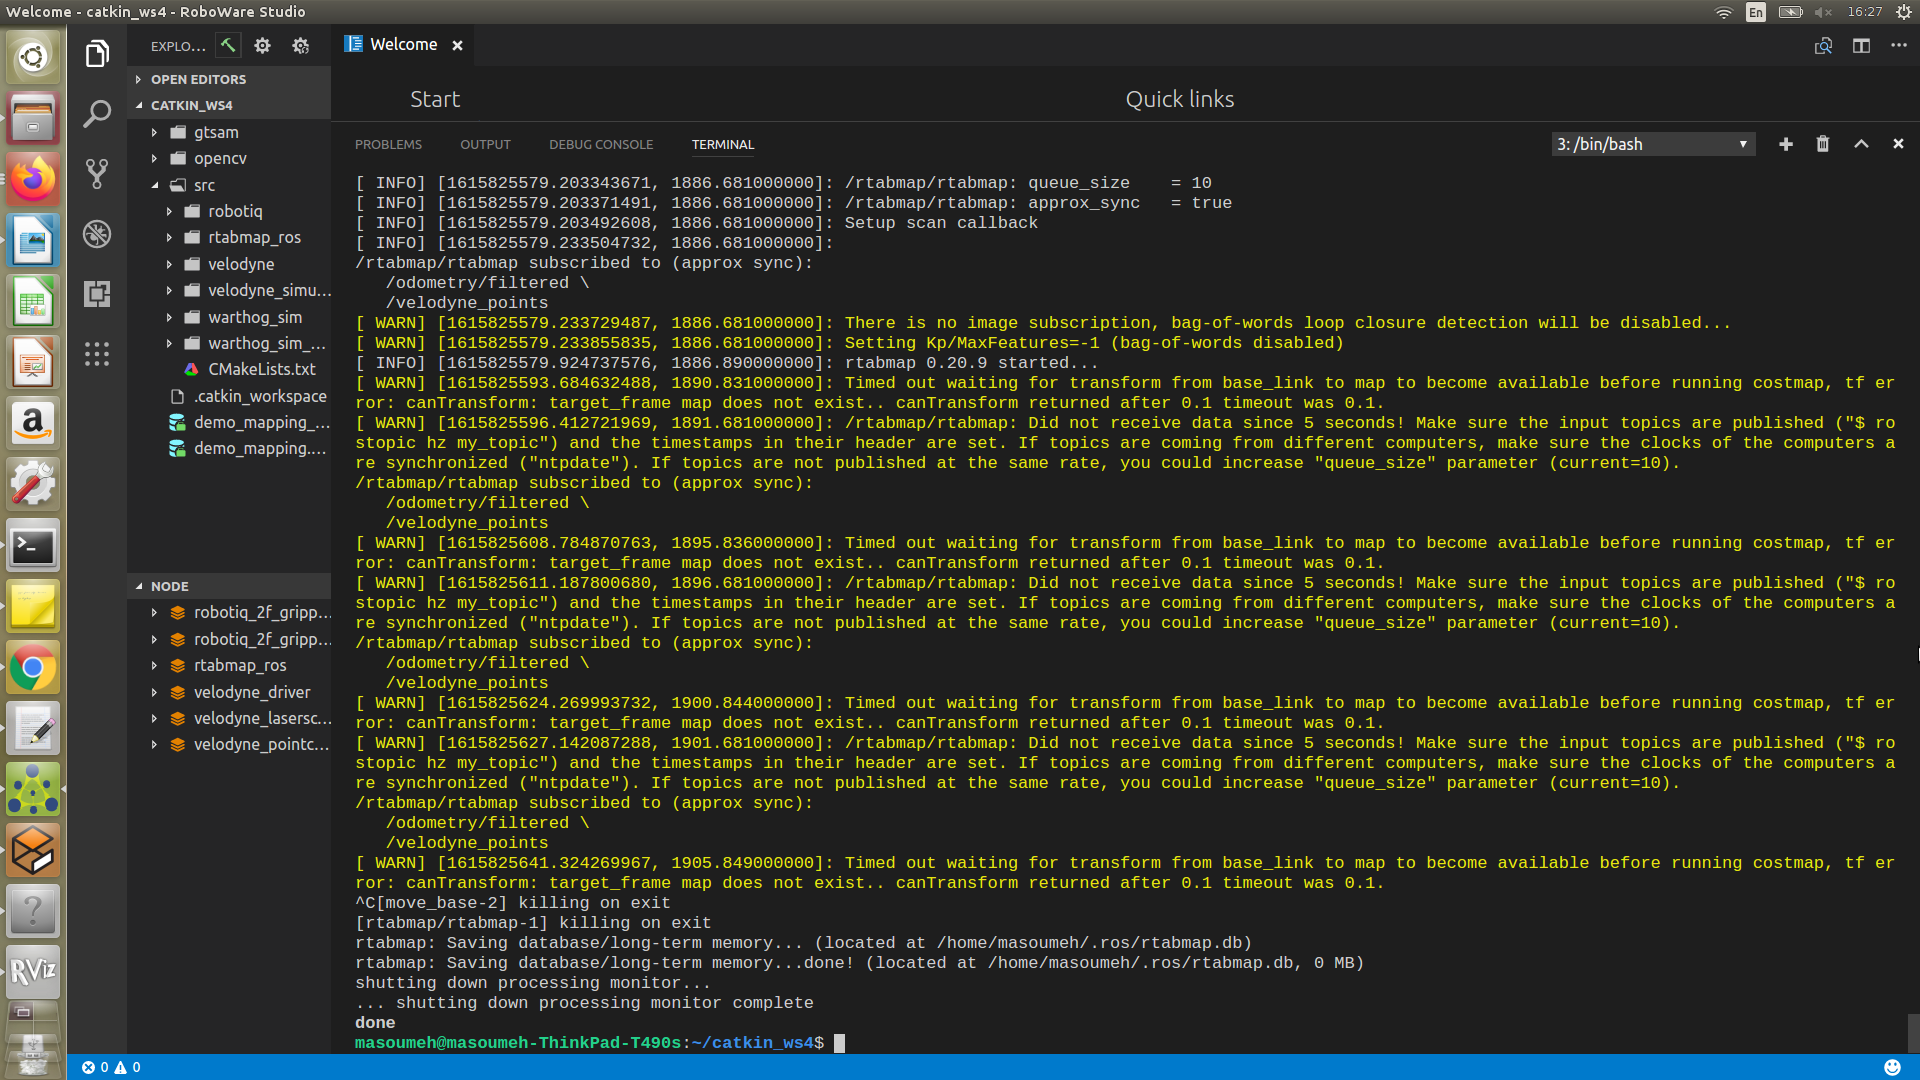Screen dimensions: 1920x1080
Task: Click the build hammer icon in explorer header
Action: pos(228,45)
